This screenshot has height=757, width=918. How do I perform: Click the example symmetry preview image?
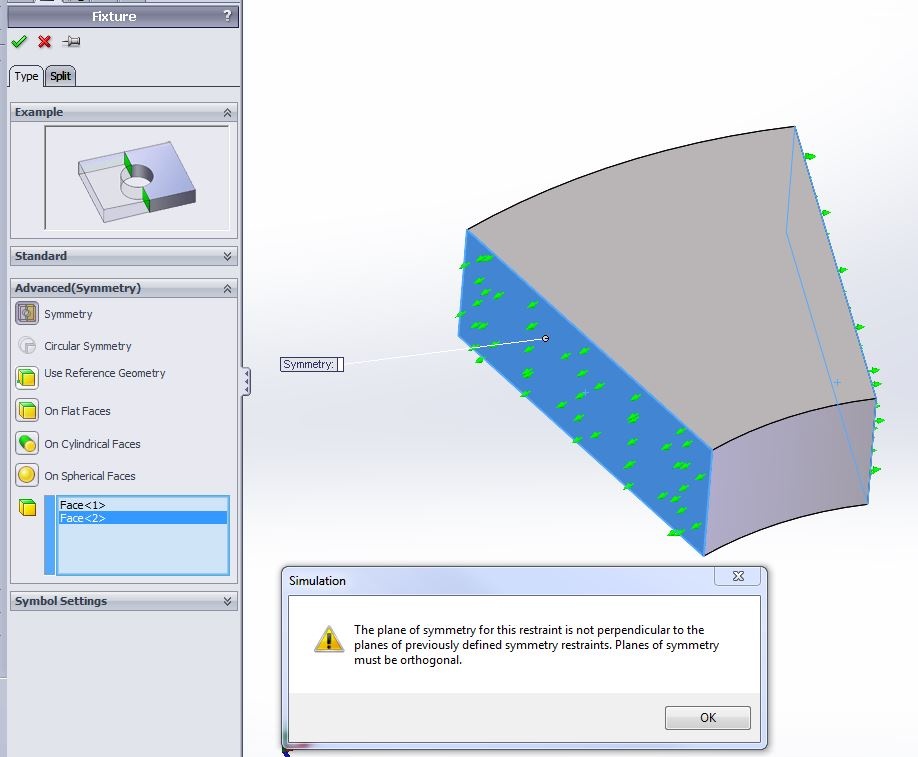(137, 178)
